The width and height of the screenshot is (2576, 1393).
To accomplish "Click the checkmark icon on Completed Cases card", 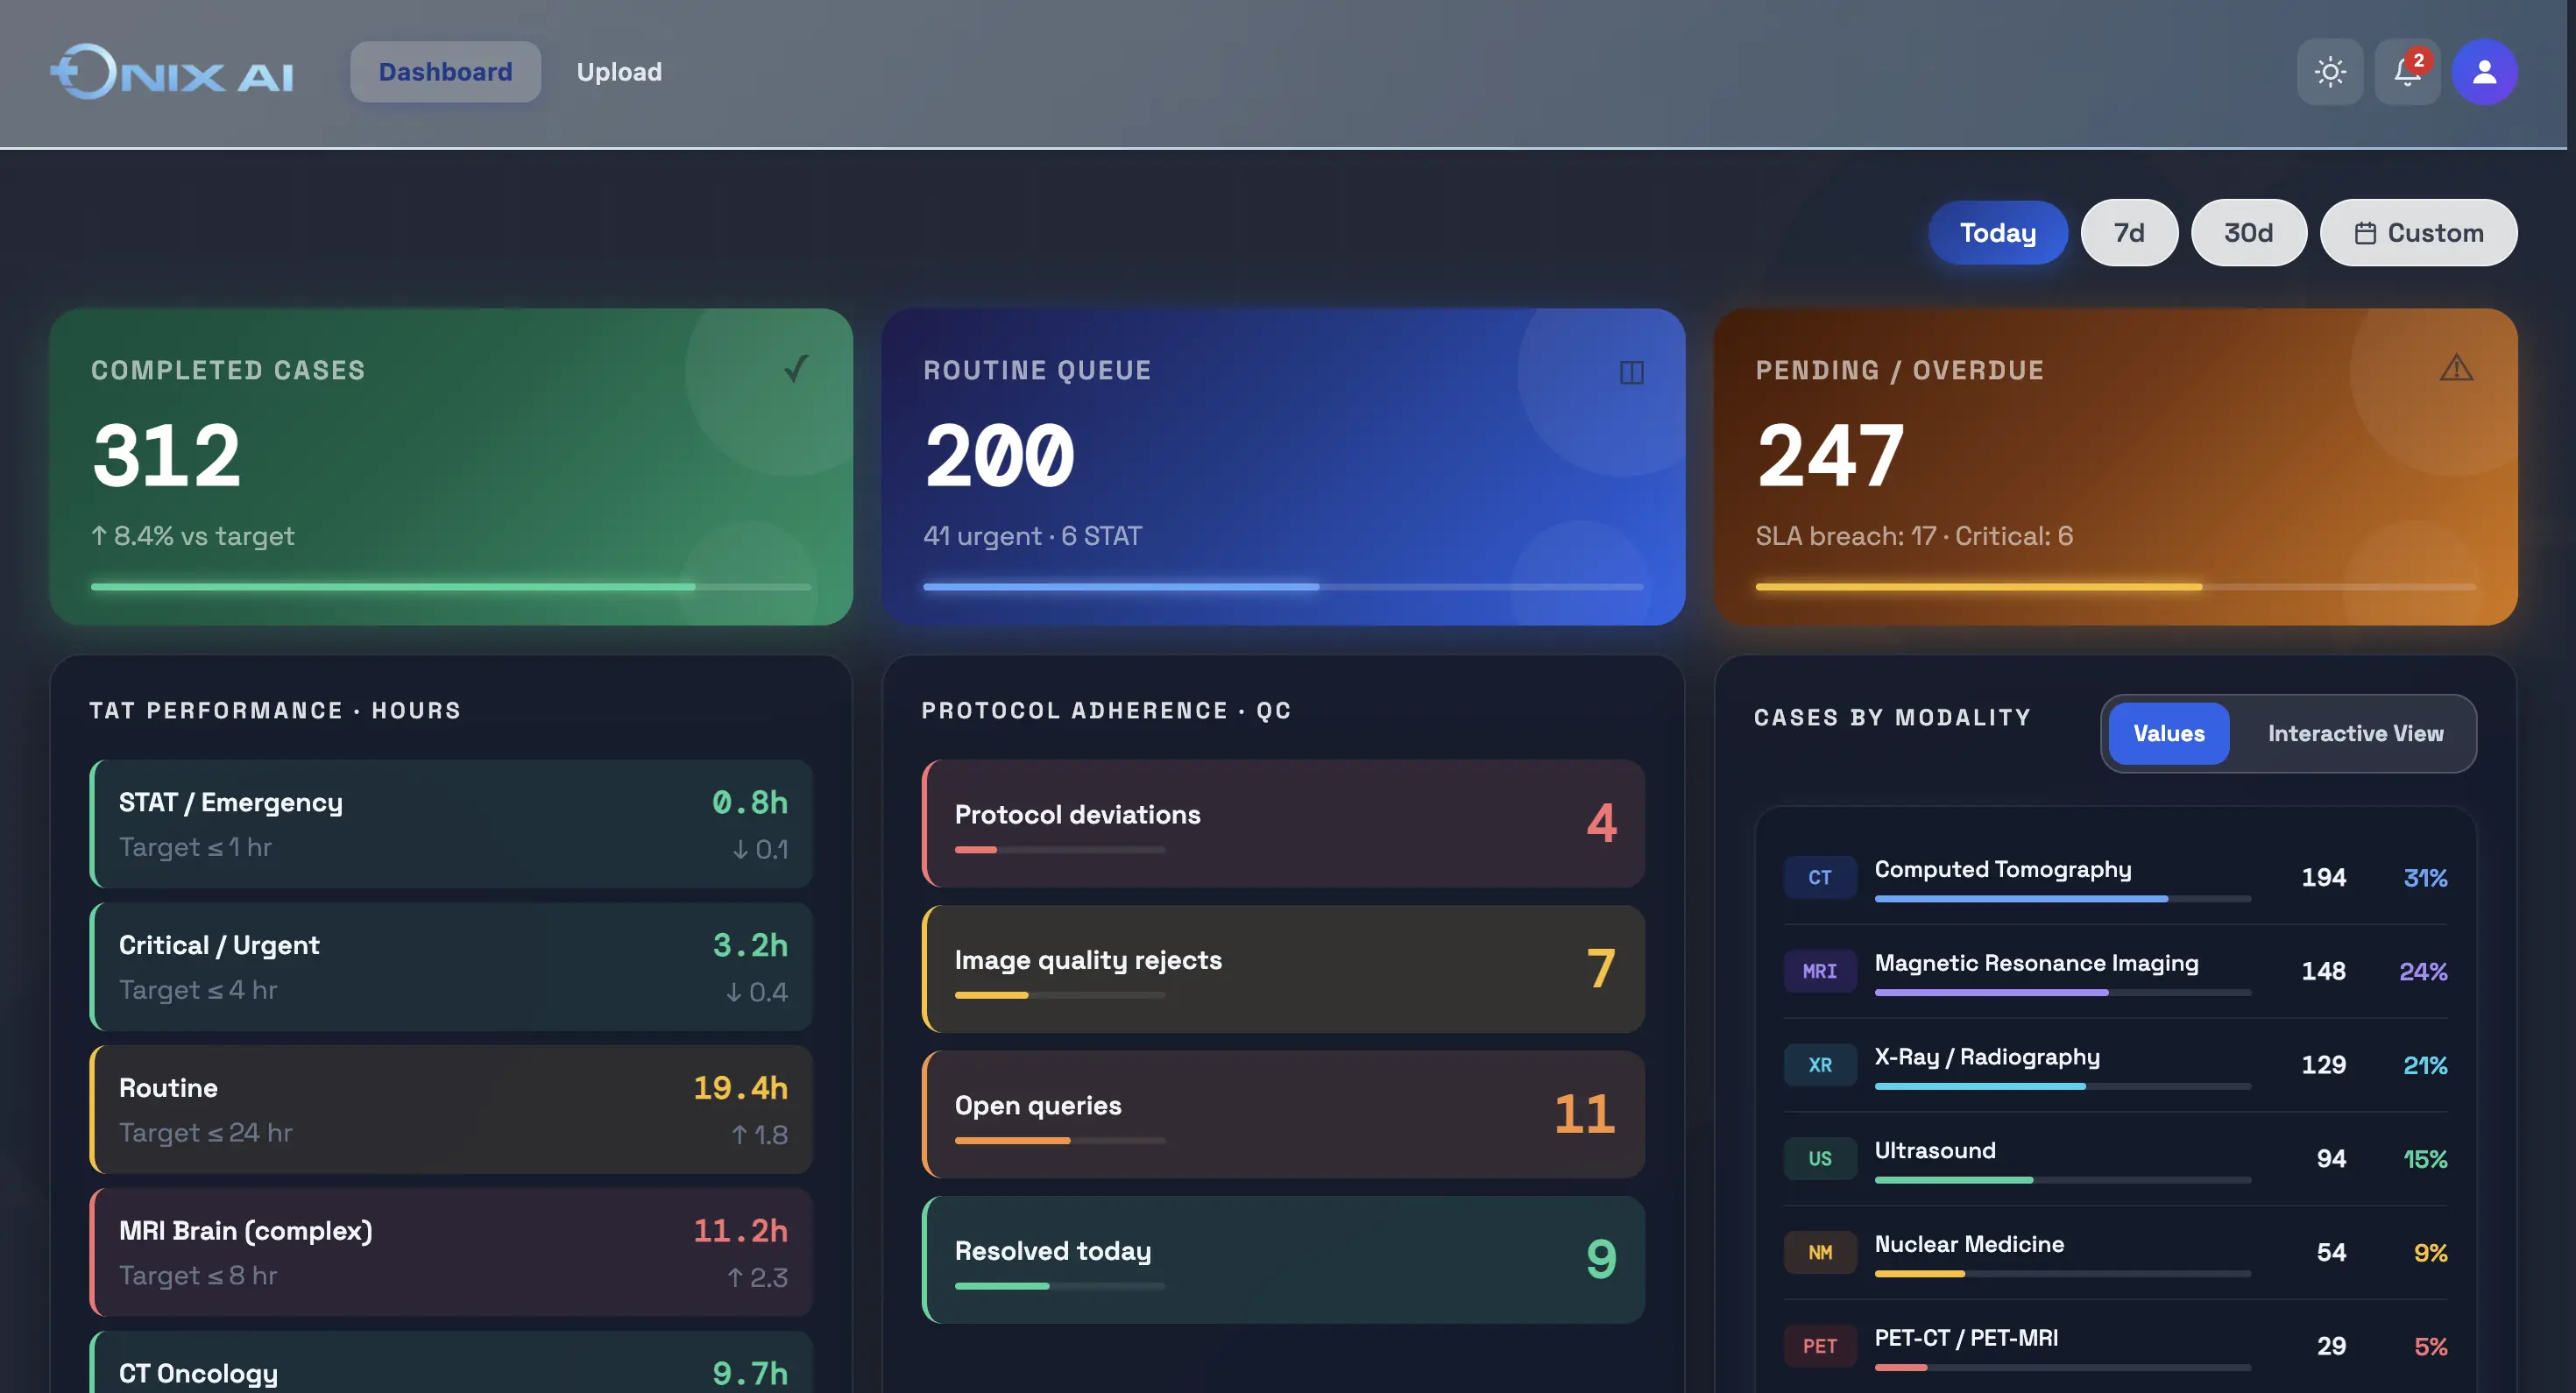I will click(793, 370).
